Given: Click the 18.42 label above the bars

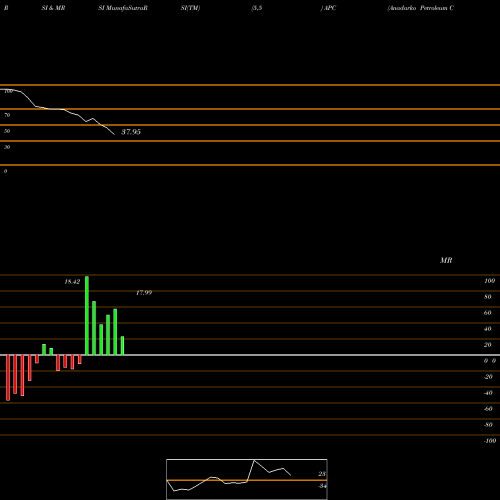Looking at the screenshot, I should coord(72,282).
